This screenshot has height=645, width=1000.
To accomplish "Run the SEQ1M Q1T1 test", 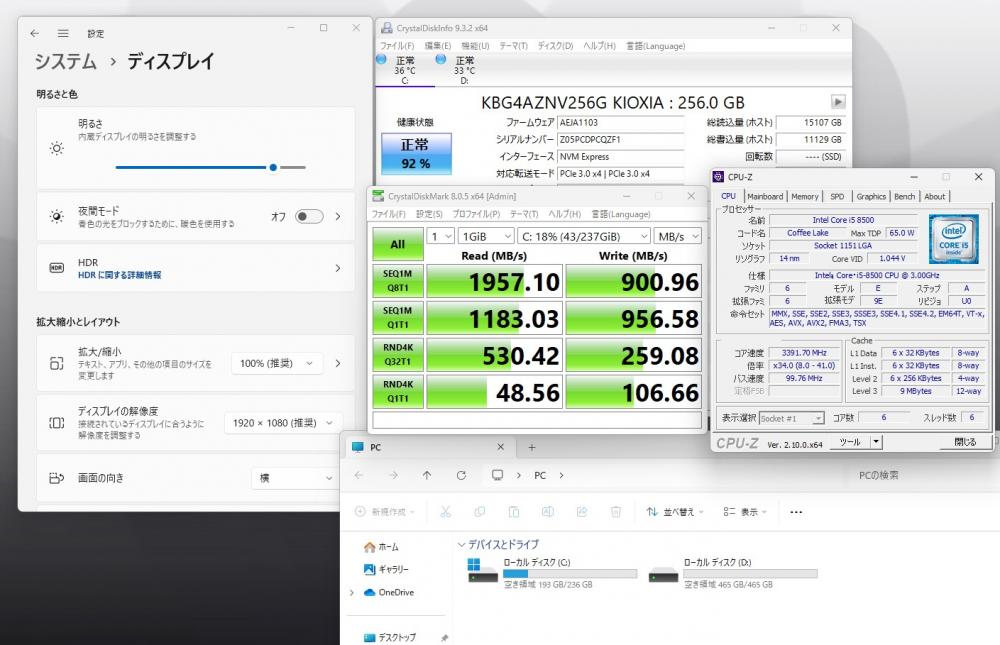I will point(397,318).
